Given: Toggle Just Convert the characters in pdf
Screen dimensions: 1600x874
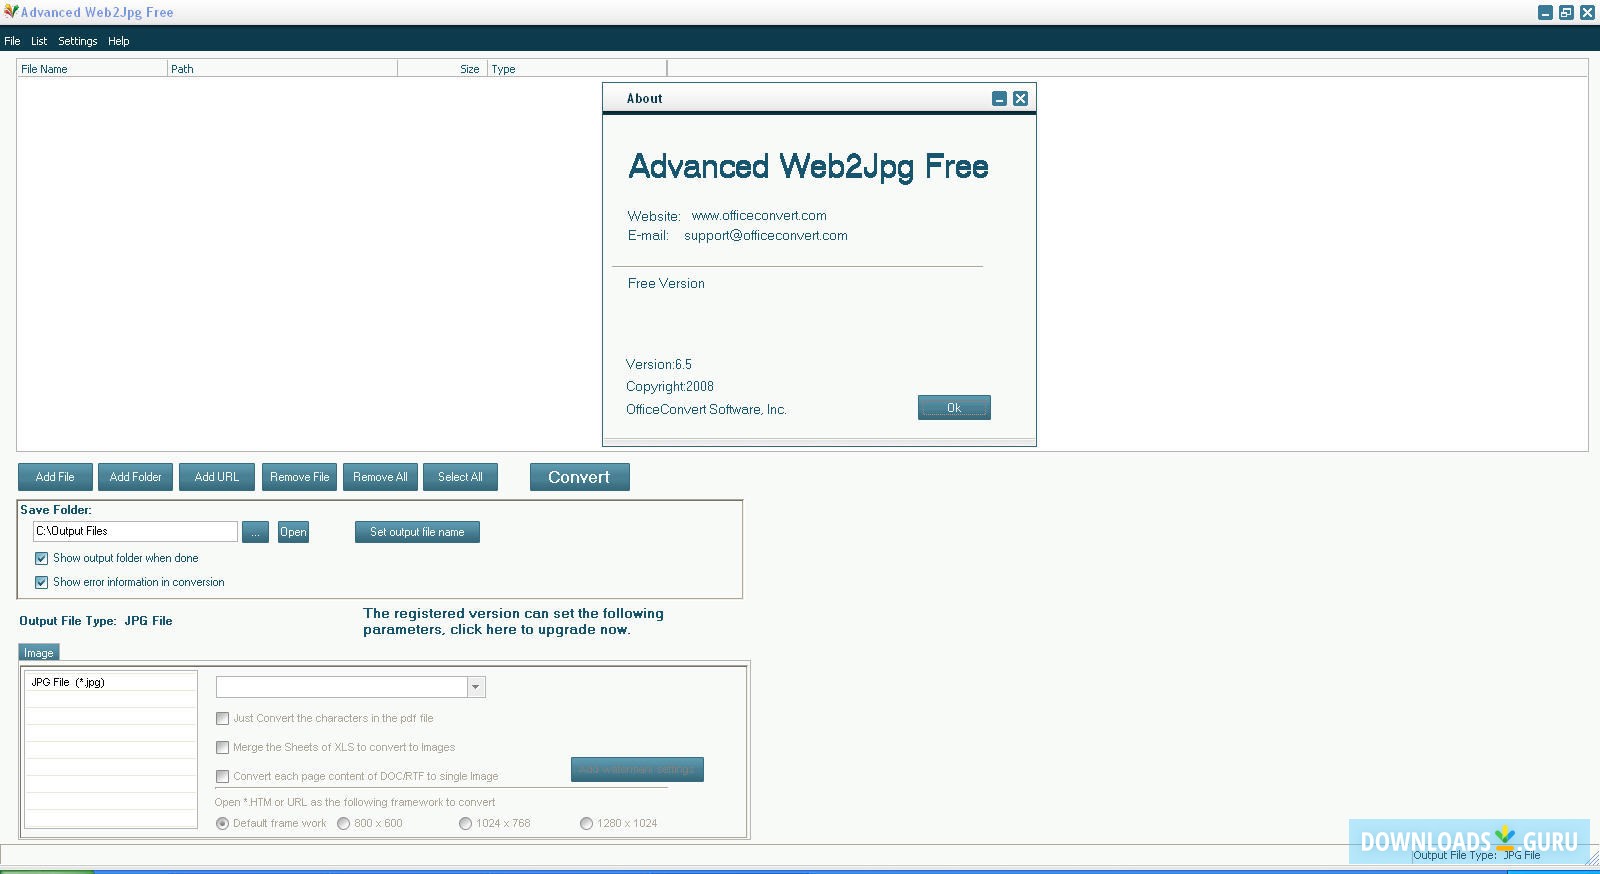Looking at the screenshot, I should coord(223,718).
